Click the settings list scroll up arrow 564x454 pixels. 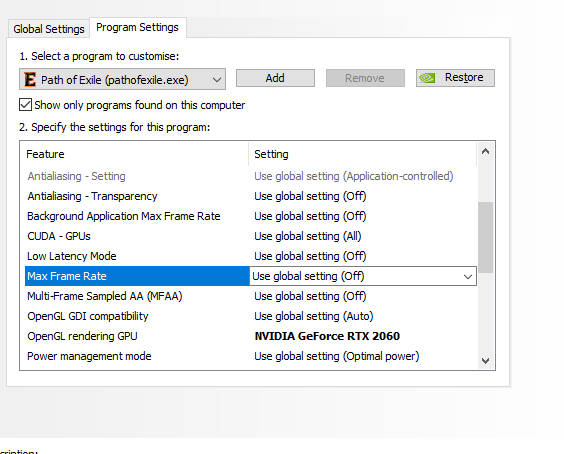point(486,151)
